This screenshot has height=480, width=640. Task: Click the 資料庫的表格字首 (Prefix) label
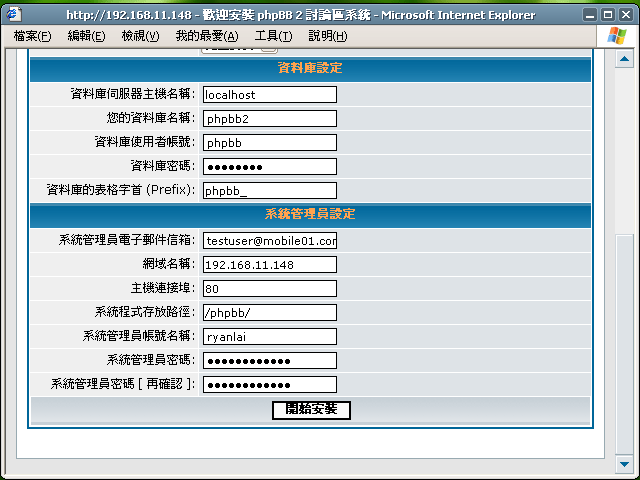120,190
